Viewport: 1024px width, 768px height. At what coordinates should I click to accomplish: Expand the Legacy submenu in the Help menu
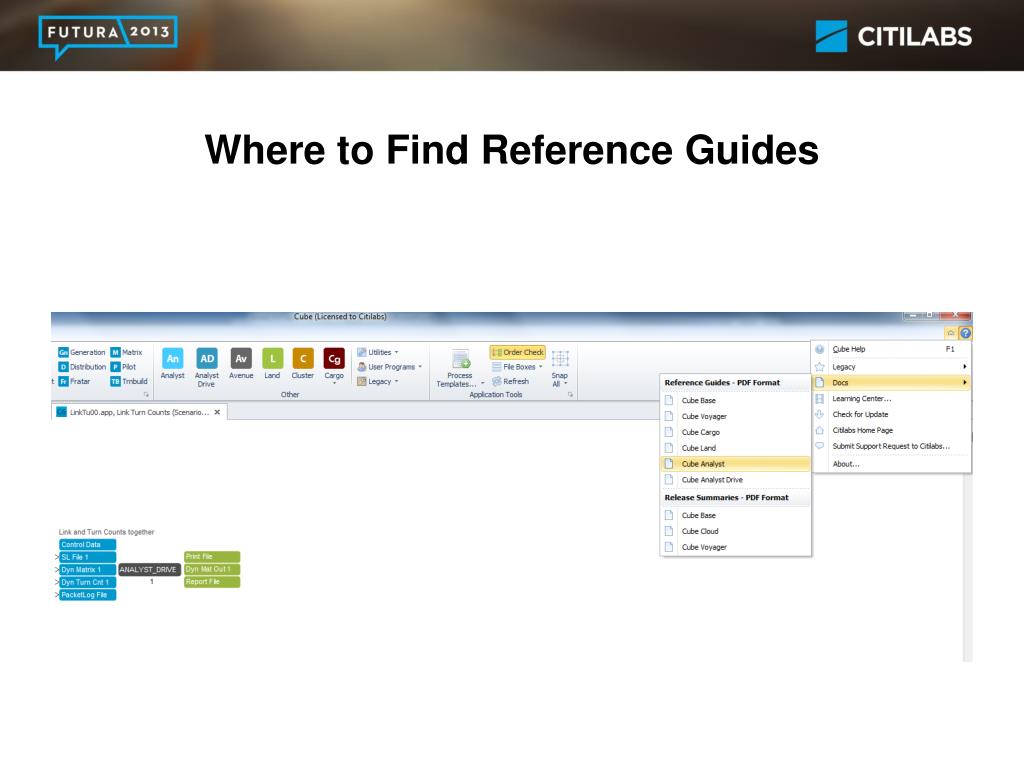click(891, 367)
